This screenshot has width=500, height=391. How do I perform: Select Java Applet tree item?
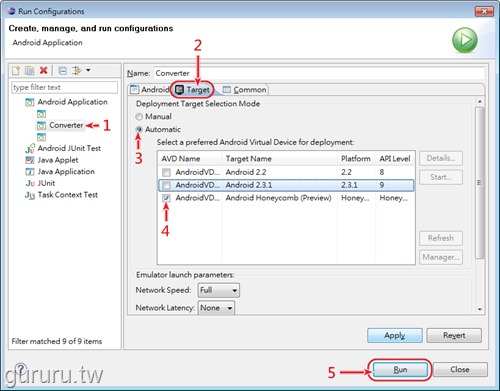(58, 160)
